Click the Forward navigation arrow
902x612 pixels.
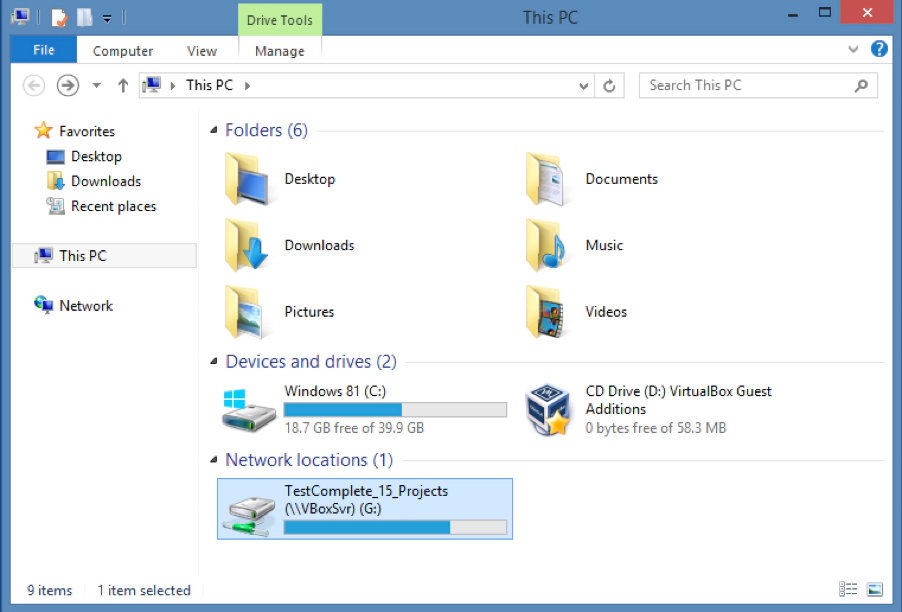tap(67, 86)
